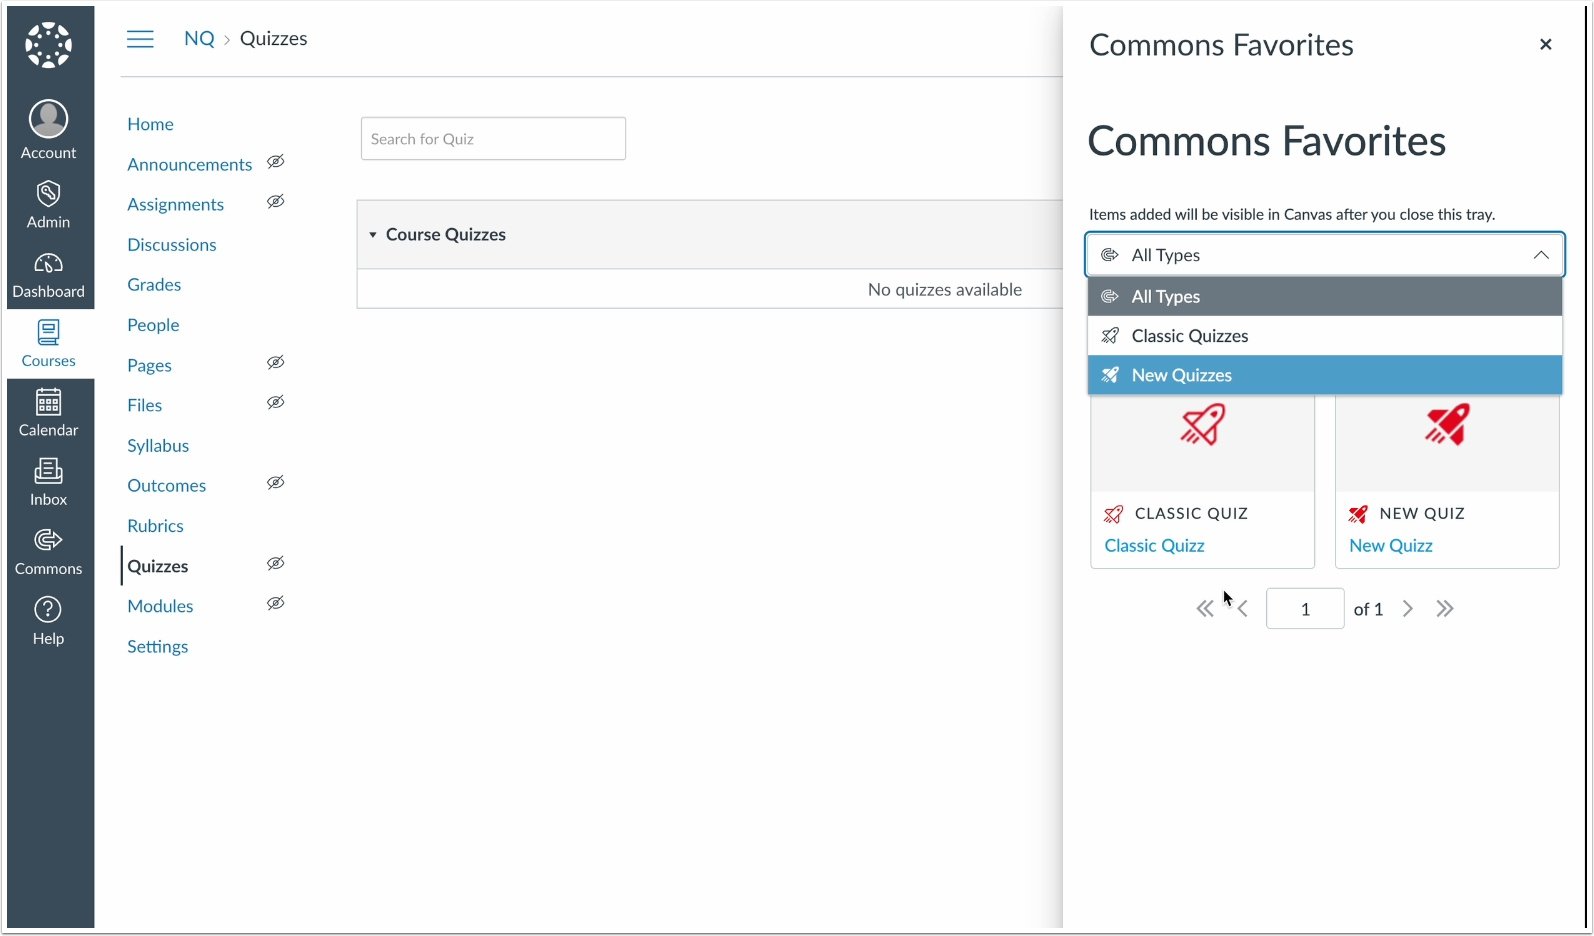Open Rubrics in course navigation
Screen dimensions: 1594x936
pyautogui.click(x=155, y=526)
